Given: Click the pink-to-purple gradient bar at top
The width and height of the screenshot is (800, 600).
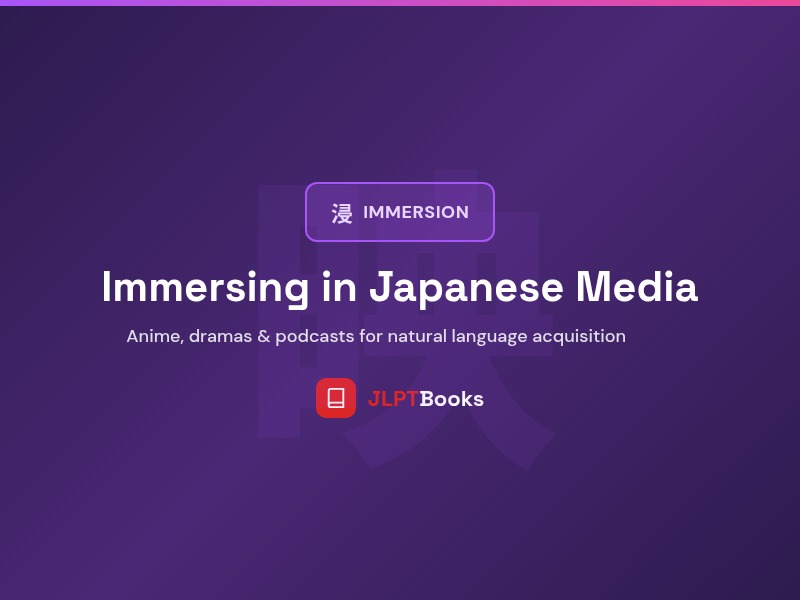Looking at the screenshot, I should [x=400, y=4].
